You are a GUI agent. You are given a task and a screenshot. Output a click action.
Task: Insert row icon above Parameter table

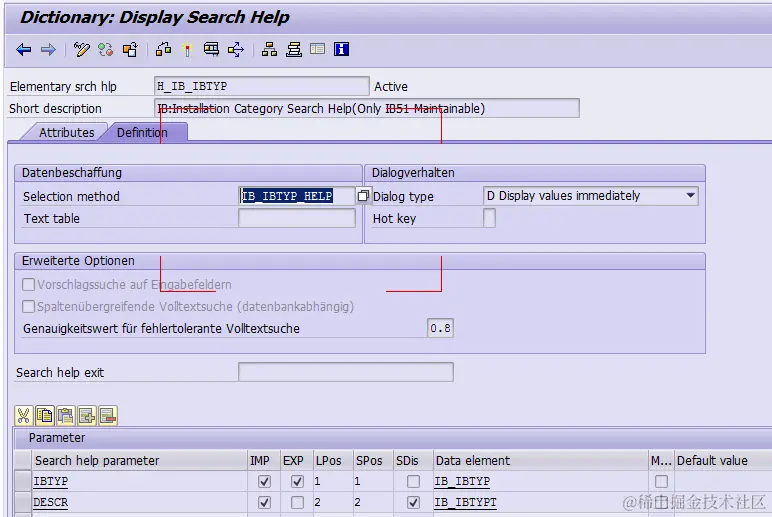point(87,416)
